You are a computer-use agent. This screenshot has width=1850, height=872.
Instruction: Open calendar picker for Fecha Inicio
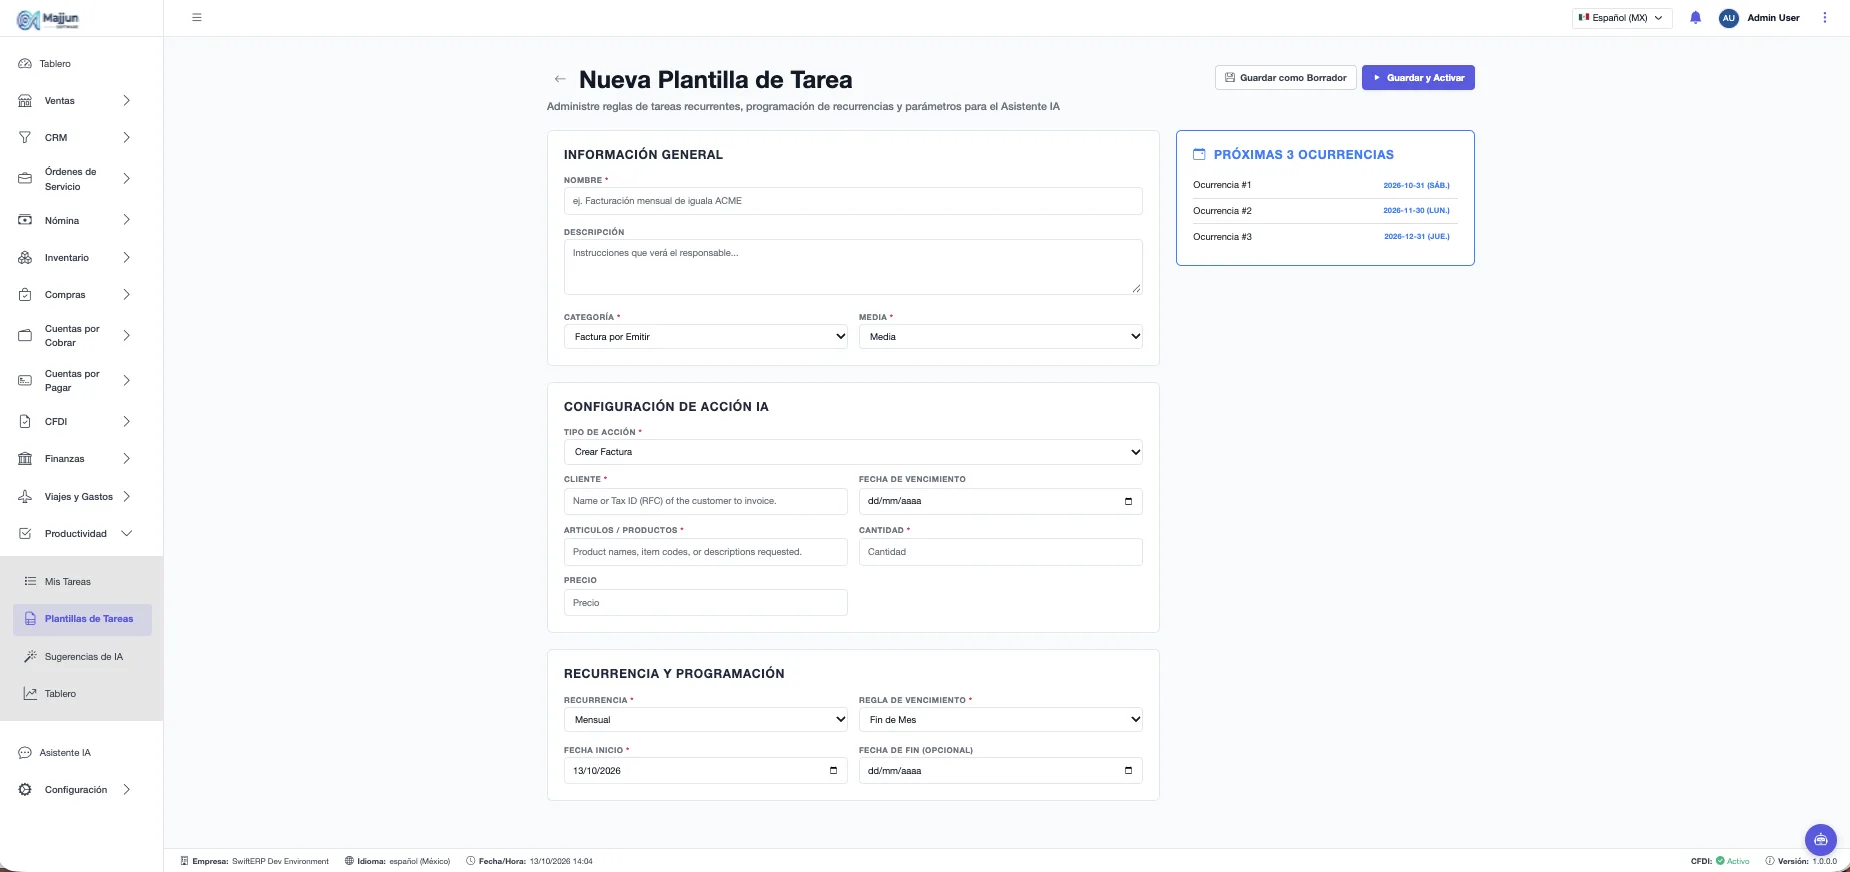click(833, 771)
